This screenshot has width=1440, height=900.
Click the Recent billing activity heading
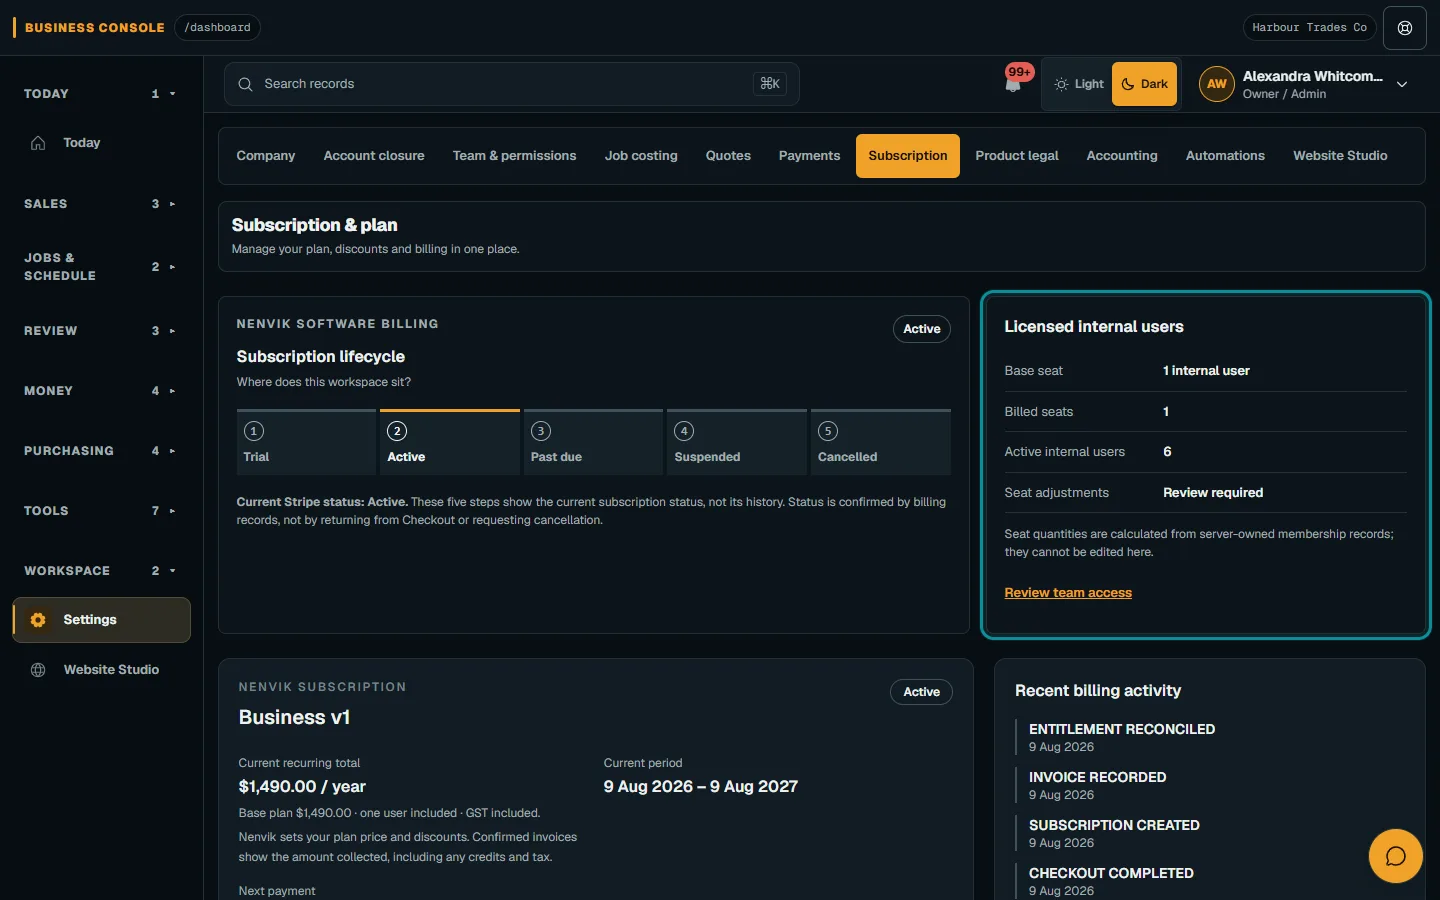pos(1098,691)
